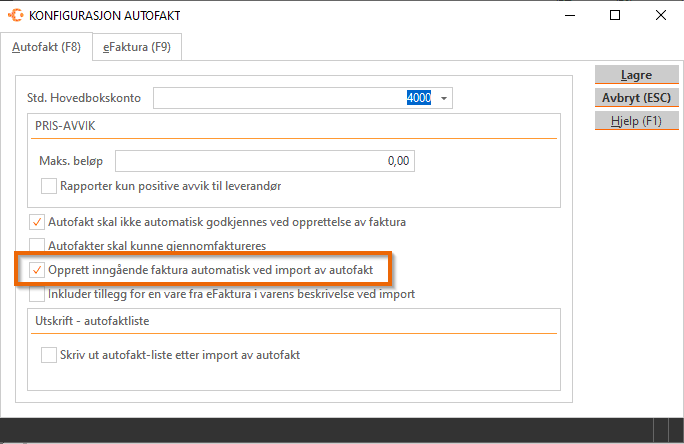
Task: Untick Opprett inngående faktura automatisk checkbox
Action: [37, 270]
